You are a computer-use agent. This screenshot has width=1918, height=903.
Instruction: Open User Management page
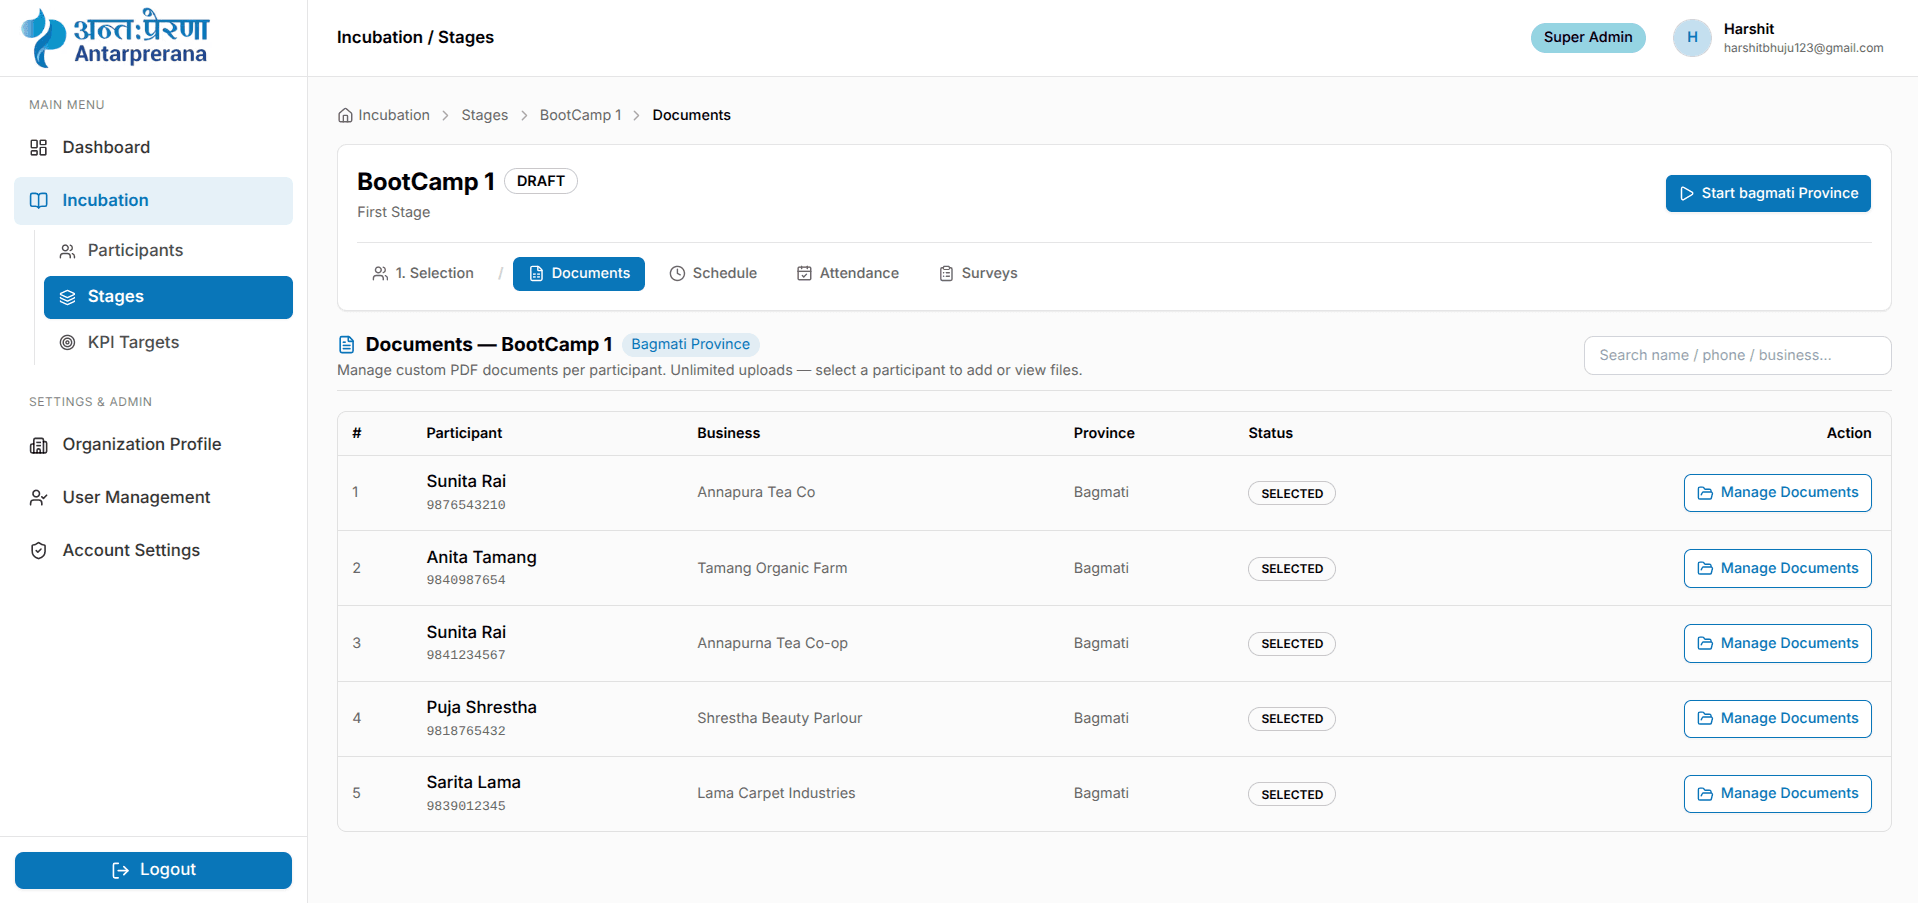tap(153, 498)
